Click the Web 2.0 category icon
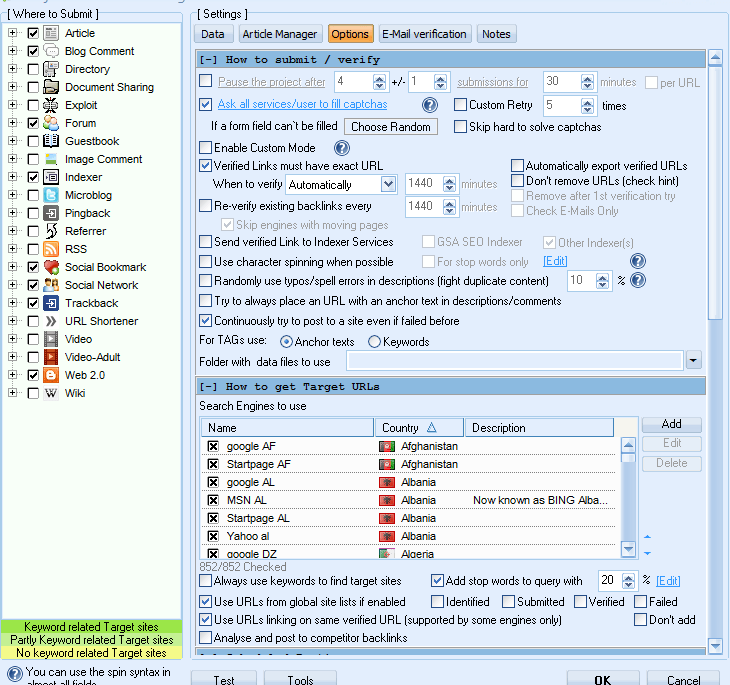Viewport: 730px width, 685px height. point(51,375)
